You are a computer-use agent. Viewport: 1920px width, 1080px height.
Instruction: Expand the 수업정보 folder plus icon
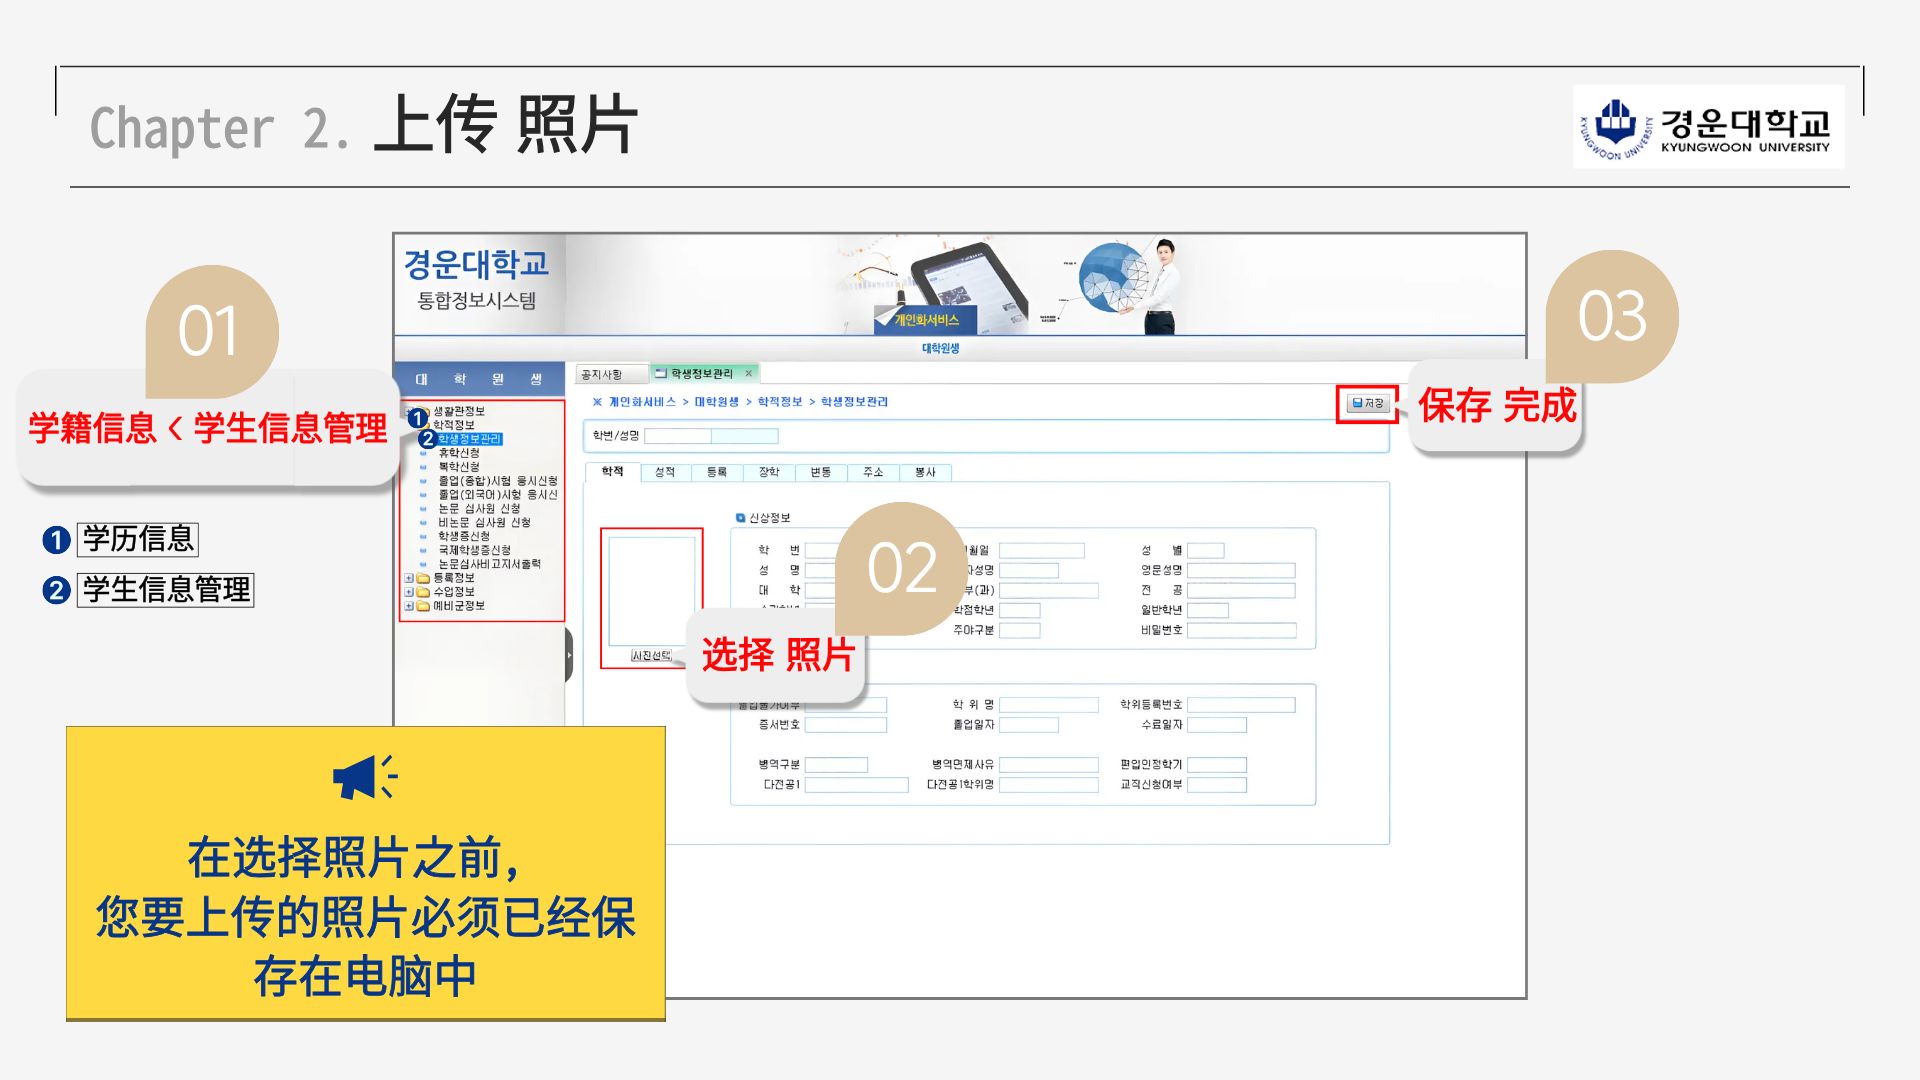pos(409,592)
